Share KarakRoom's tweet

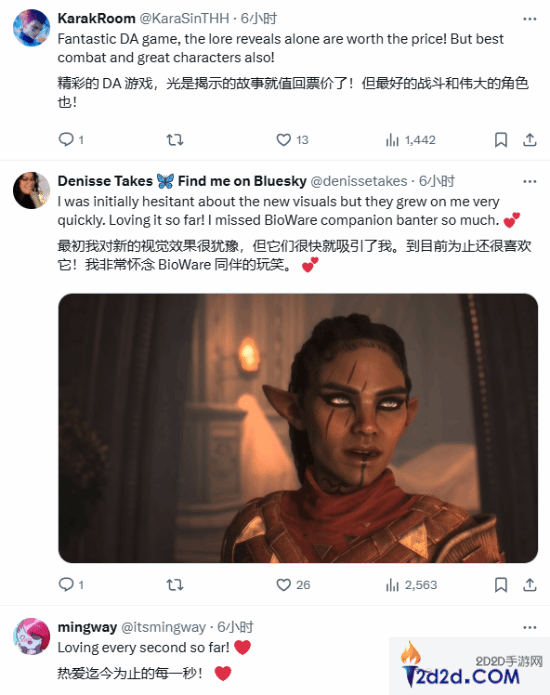point(530,140)
